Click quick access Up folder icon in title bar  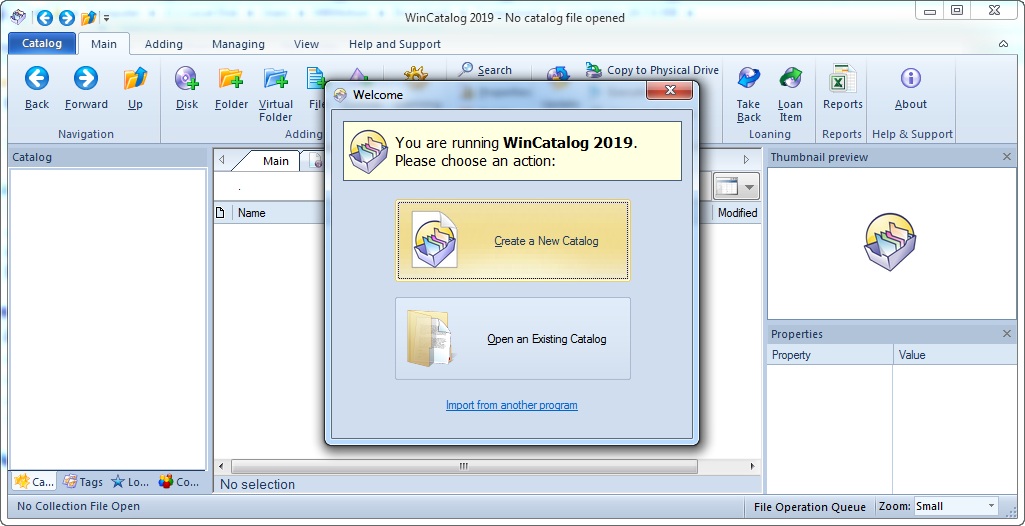click(x=88, y=18)
